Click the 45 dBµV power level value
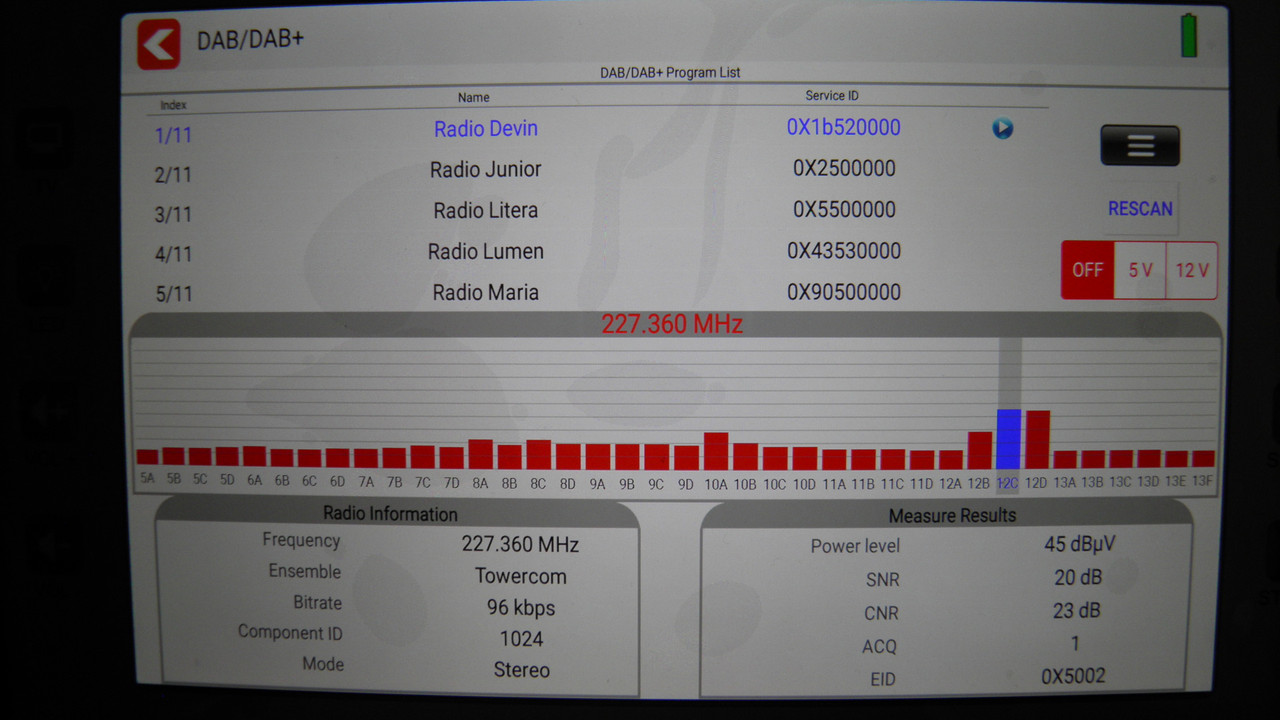The image size is (1280, 720). (x=1080, y=545)
